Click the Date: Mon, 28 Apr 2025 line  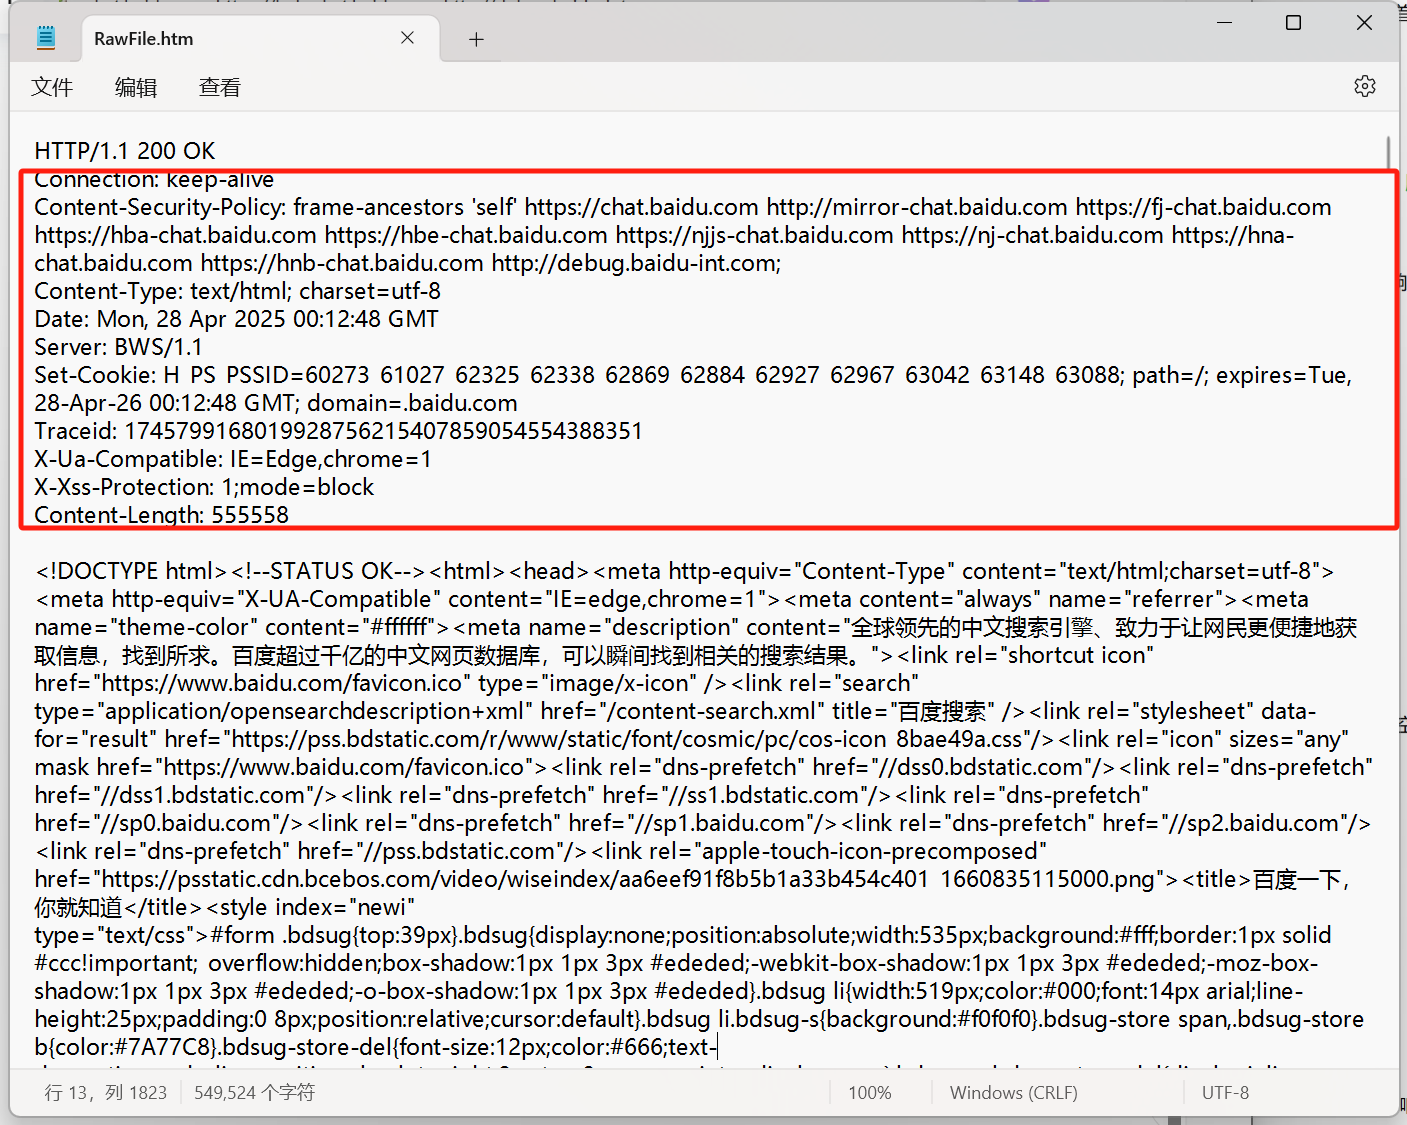236,319
